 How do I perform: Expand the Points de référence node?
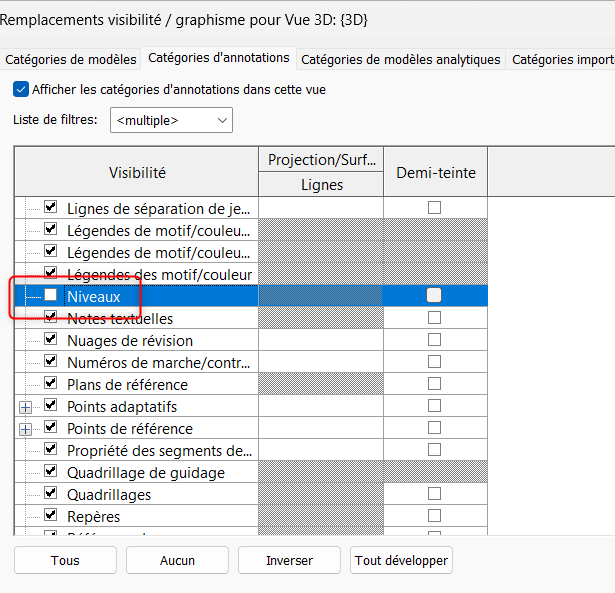pyautogui.click(x=25, y=429)
